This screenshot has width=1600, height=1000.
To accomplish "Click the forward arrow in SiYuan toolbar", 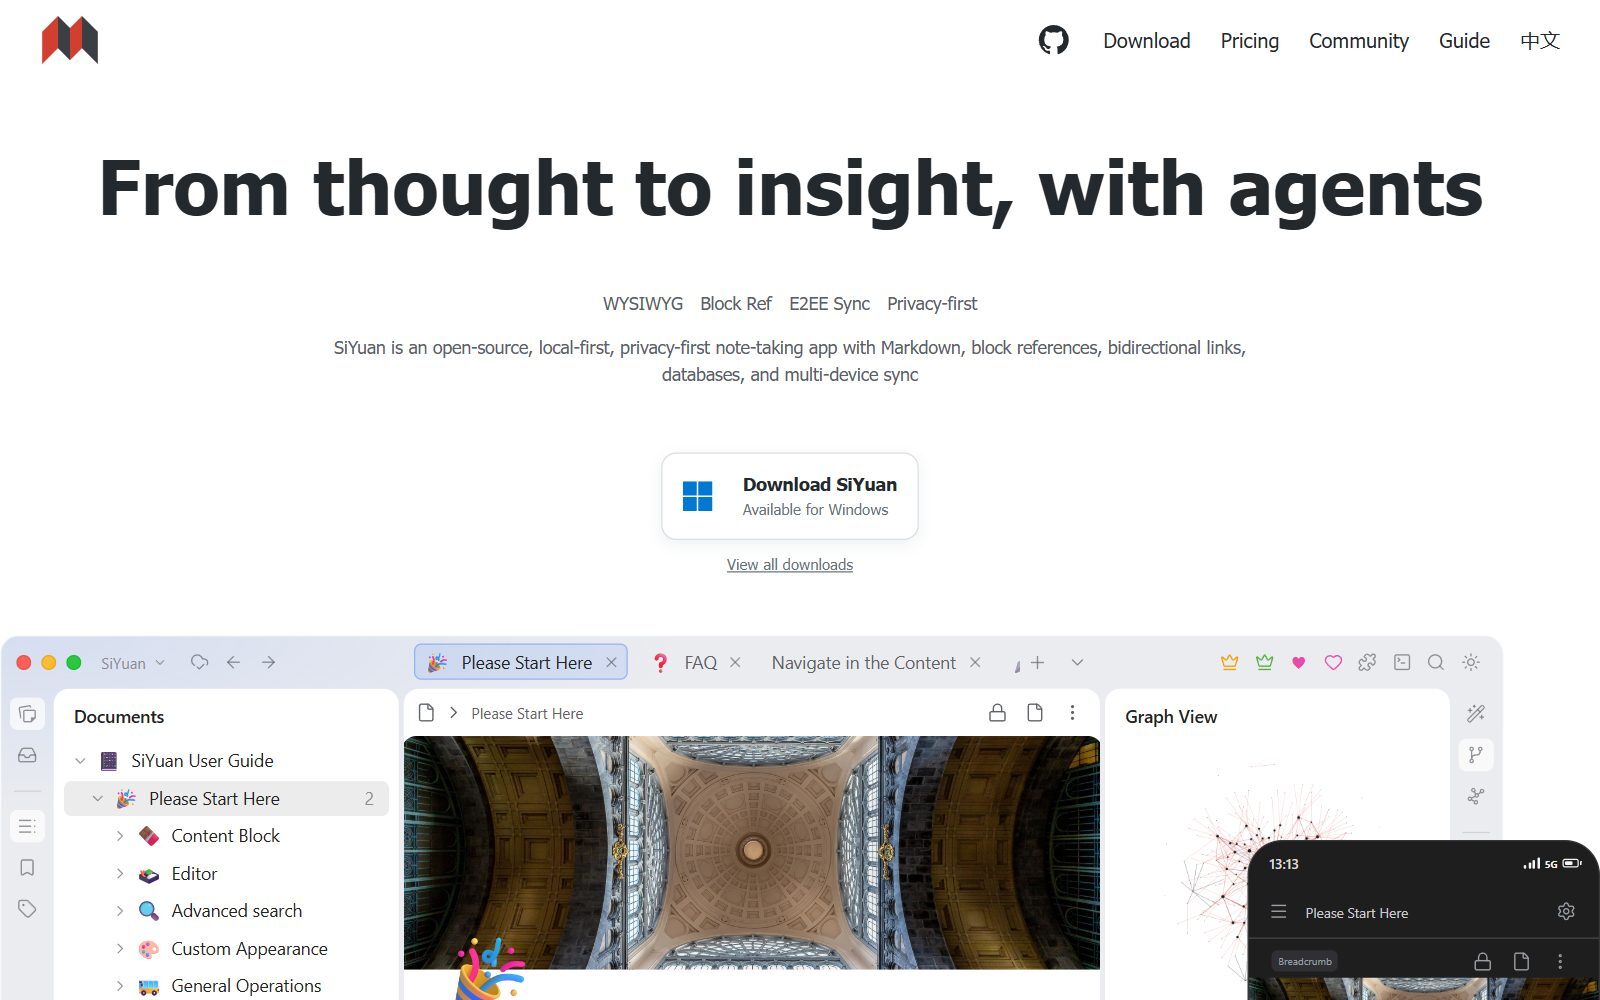I will [x=268, y=662].
